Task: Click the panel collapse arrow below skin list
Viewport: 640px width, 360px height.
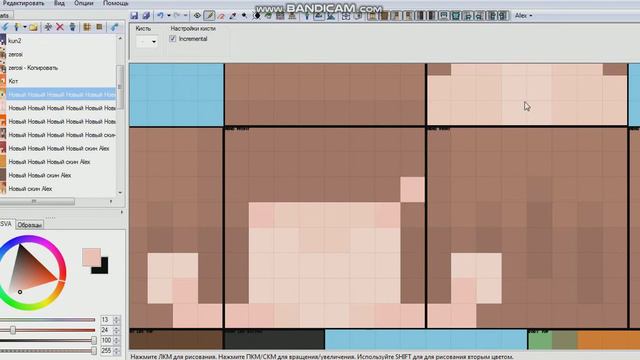Action: tap(121, 212)
